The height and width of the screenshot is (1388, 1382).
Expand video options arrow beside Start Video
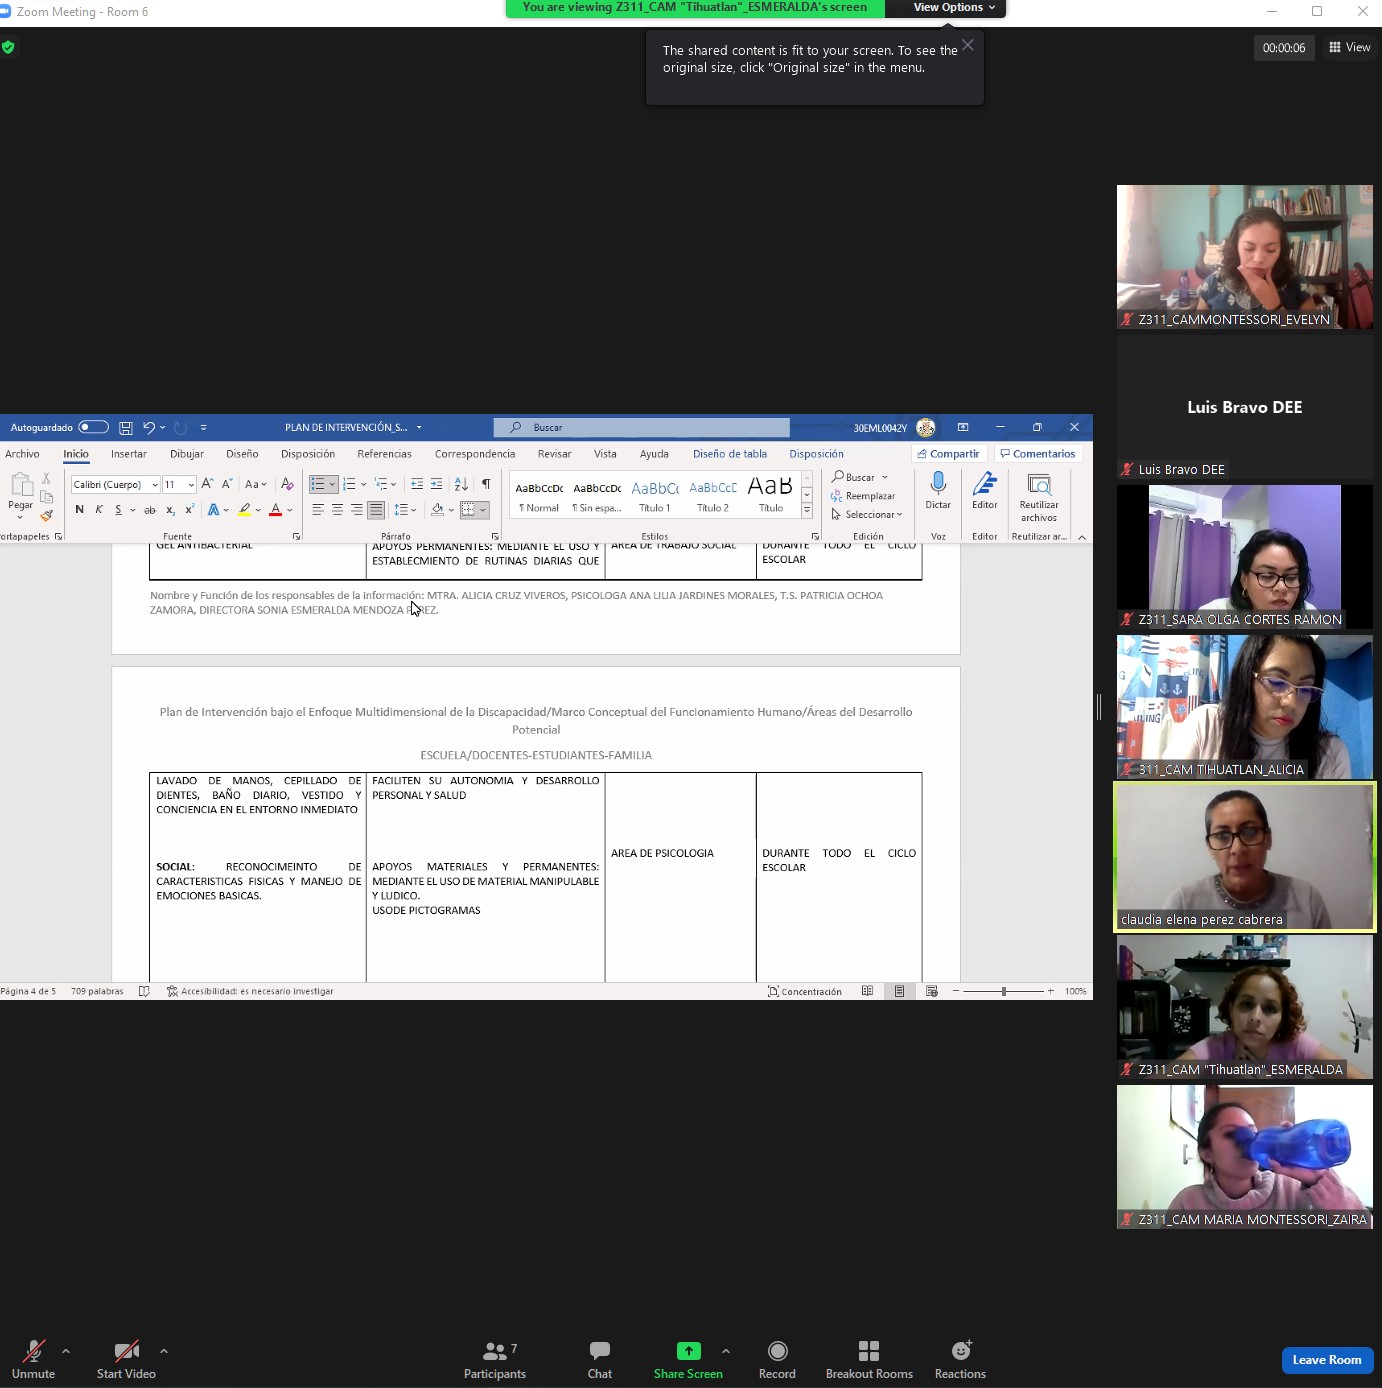[x=164, y=1351]
